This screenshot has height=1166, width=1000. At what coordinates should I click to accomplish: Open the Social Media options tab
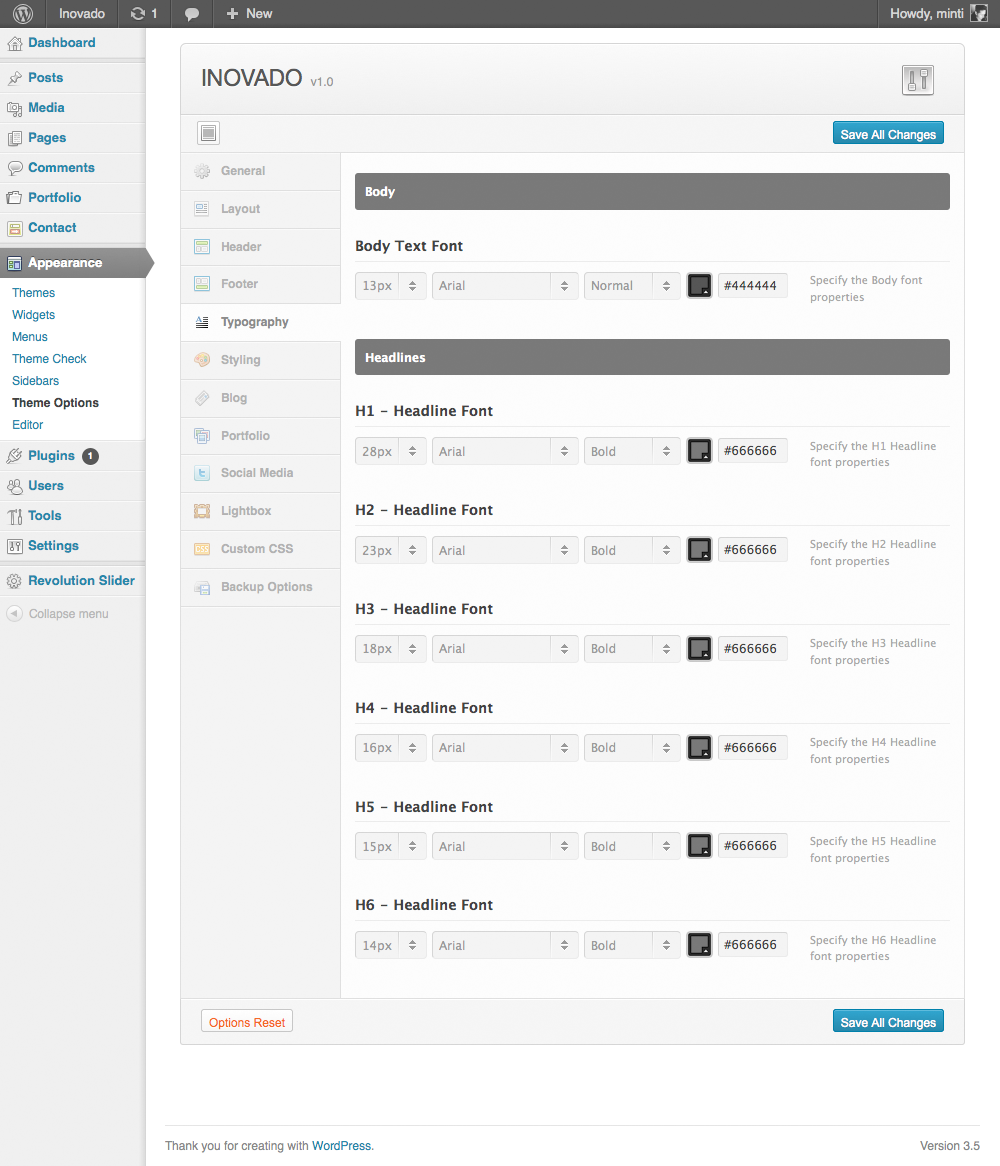[x=256, y=473]
